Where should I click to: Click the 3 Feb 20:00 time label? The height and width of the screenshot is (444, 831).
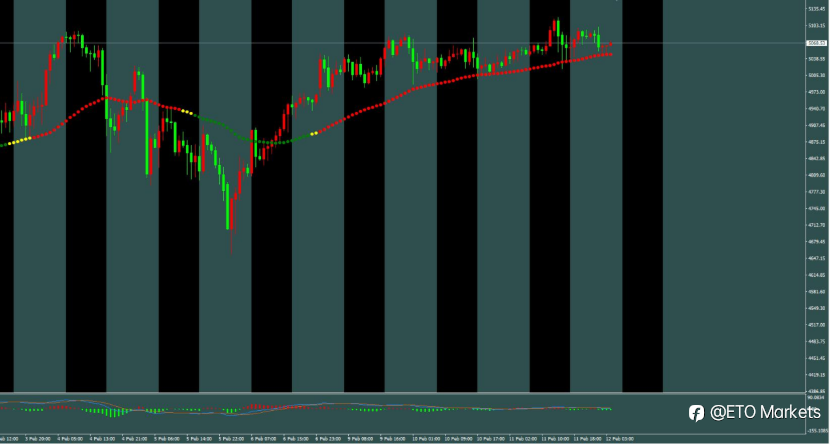click(38, 439)
